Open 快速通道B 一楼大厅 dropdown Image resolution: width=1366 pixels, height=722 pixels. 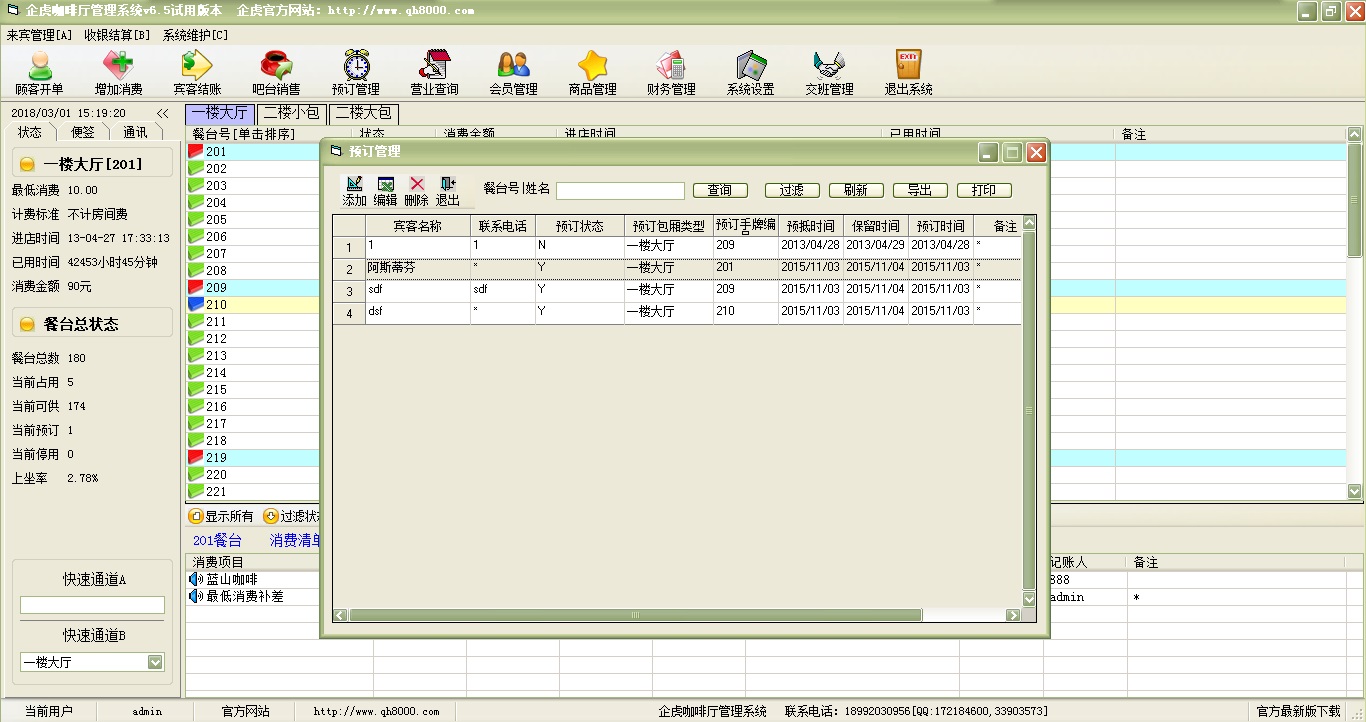coord(155,662)
